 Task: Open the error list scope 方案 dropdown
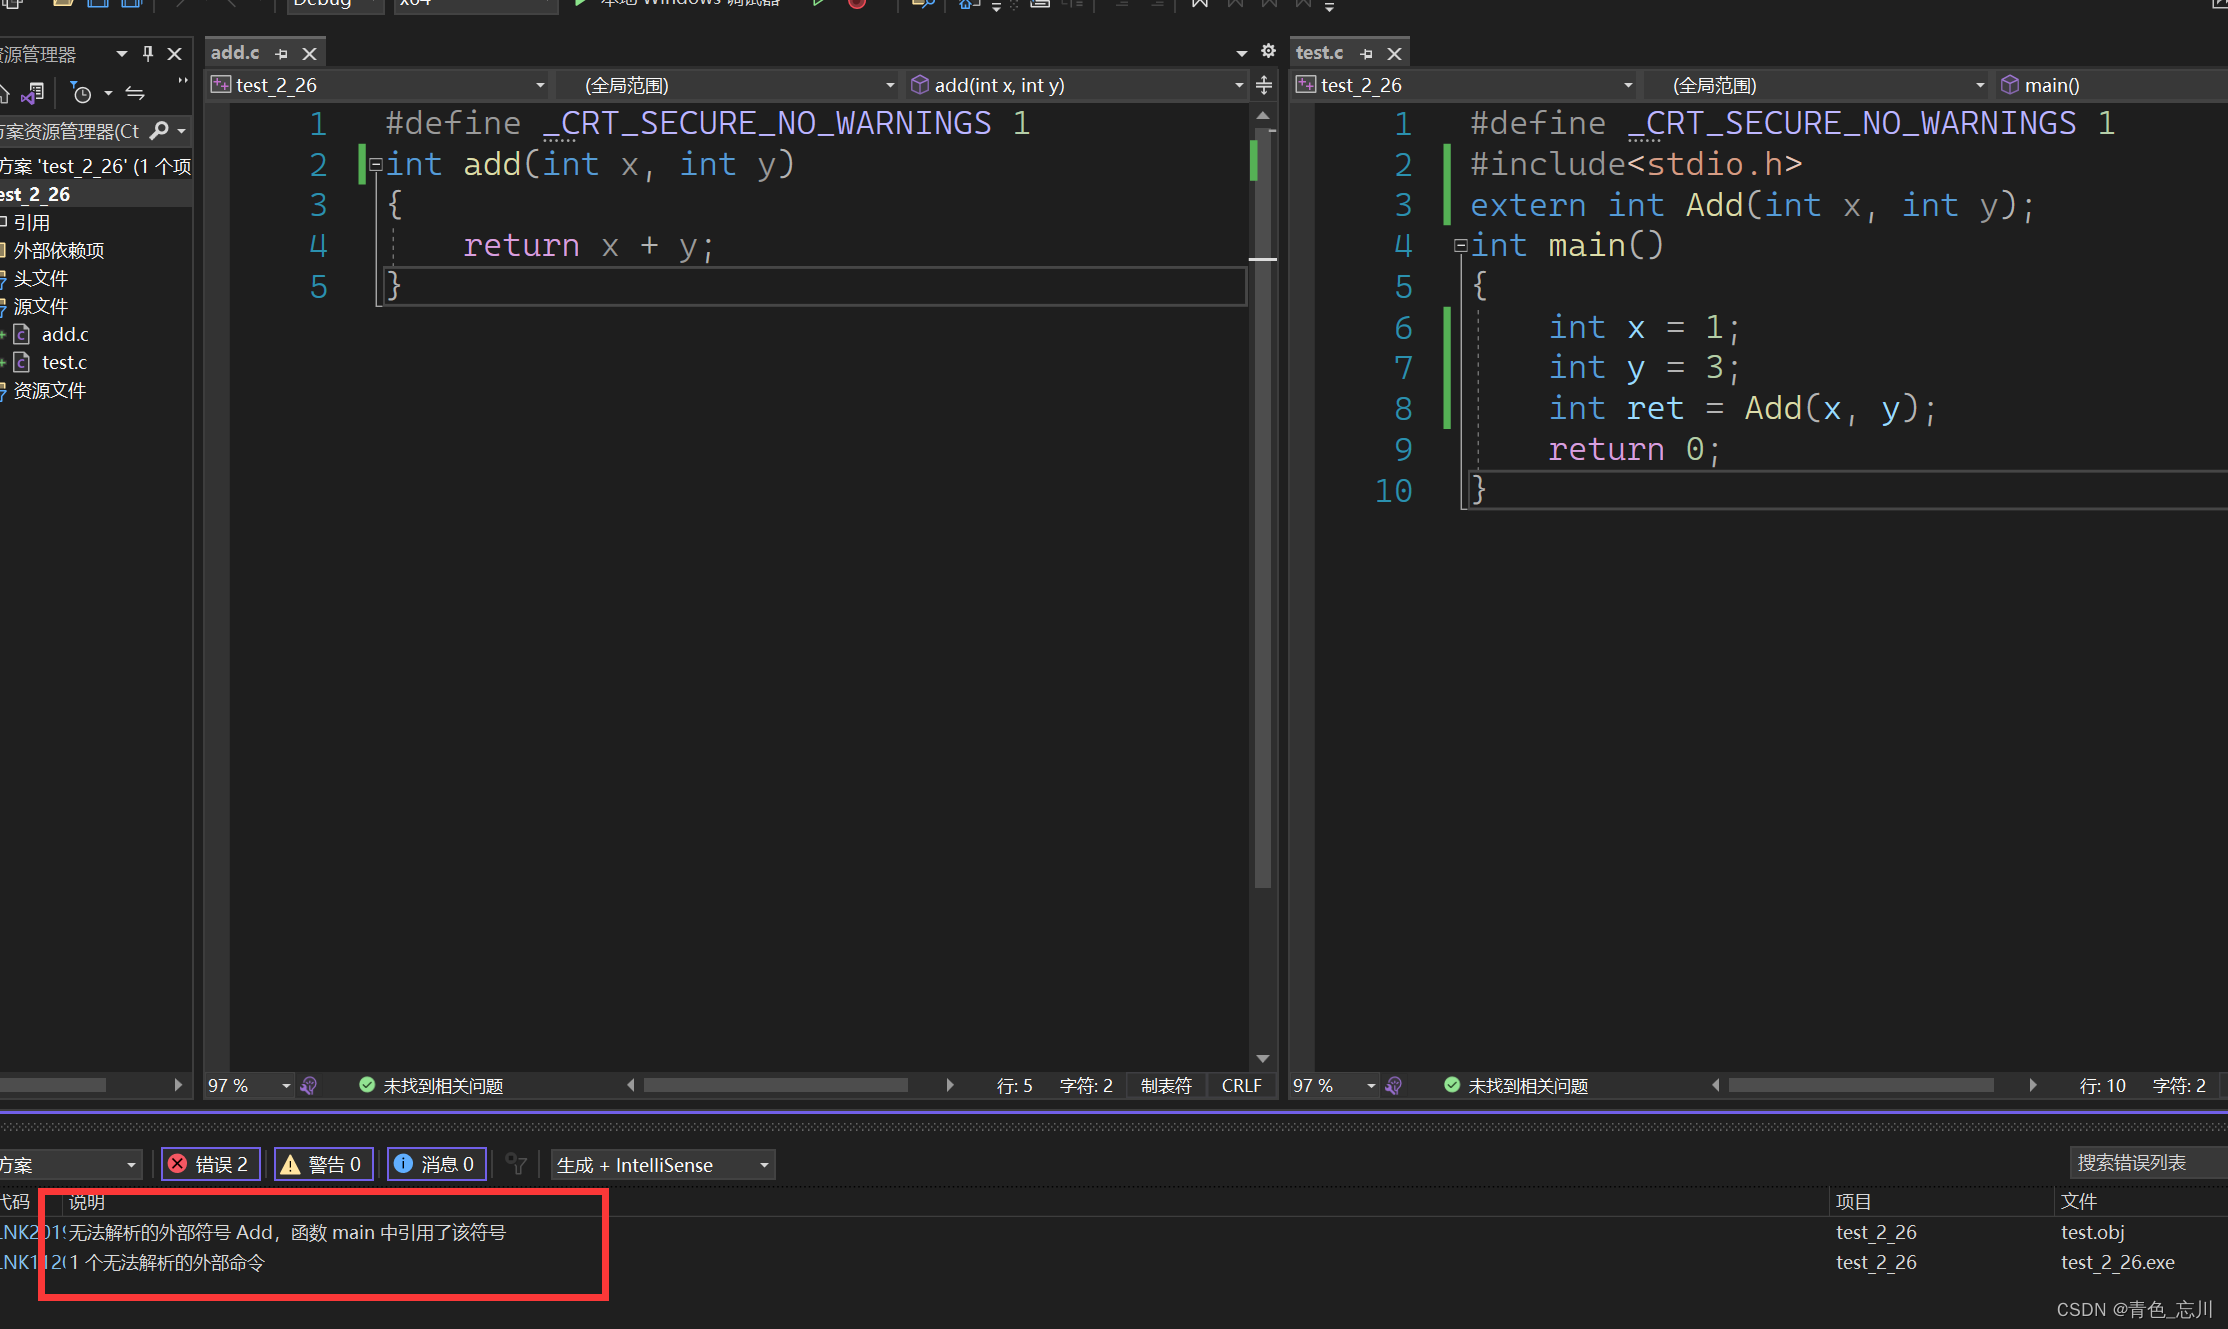pyautogui.click(x=69, y=1164)
